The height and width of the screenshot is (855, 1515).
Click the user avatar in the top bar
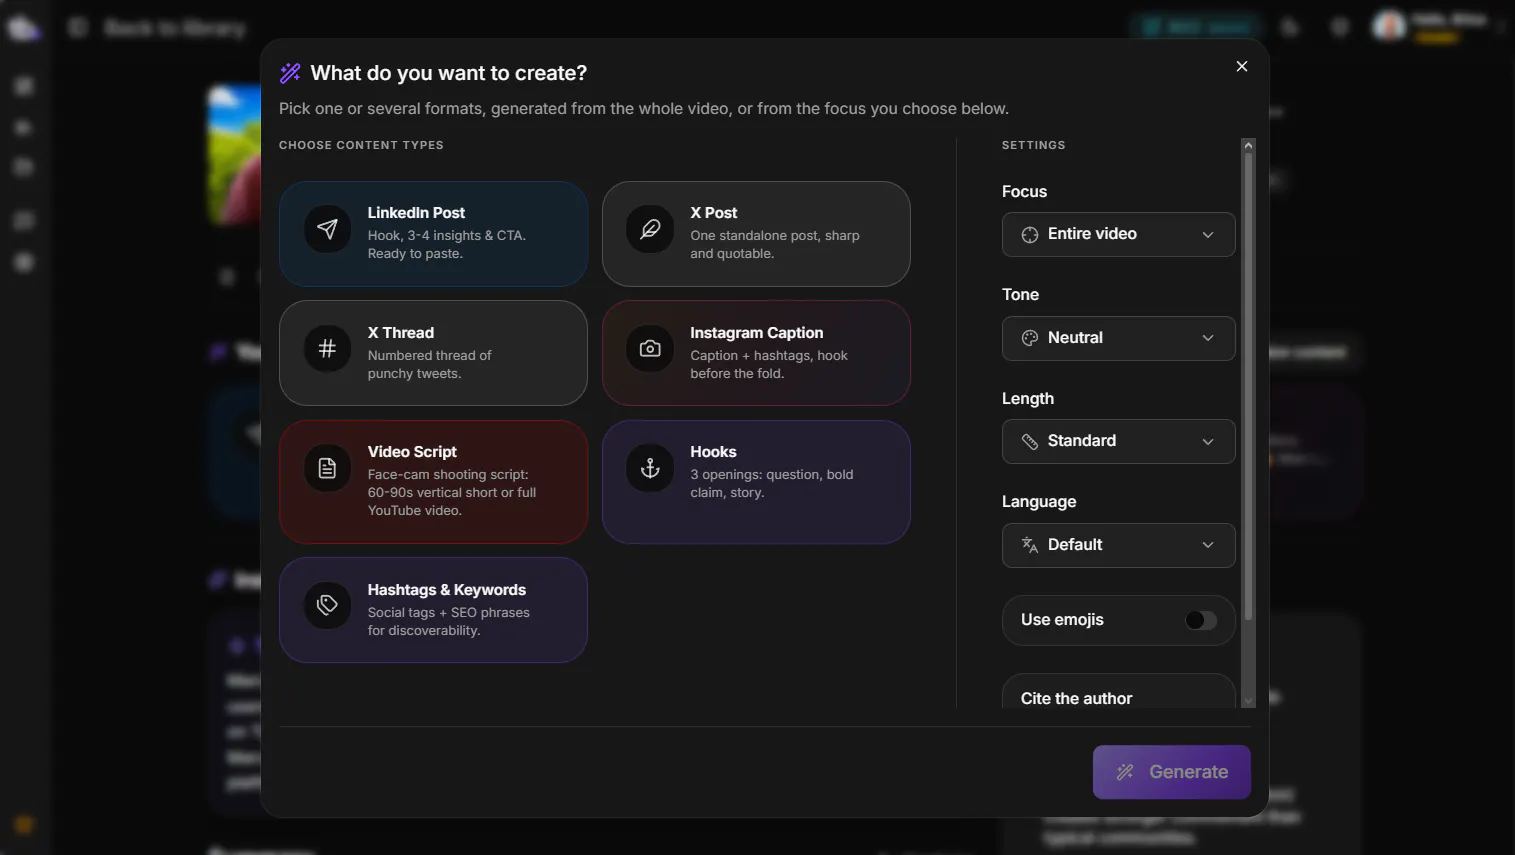point(1389,27)
